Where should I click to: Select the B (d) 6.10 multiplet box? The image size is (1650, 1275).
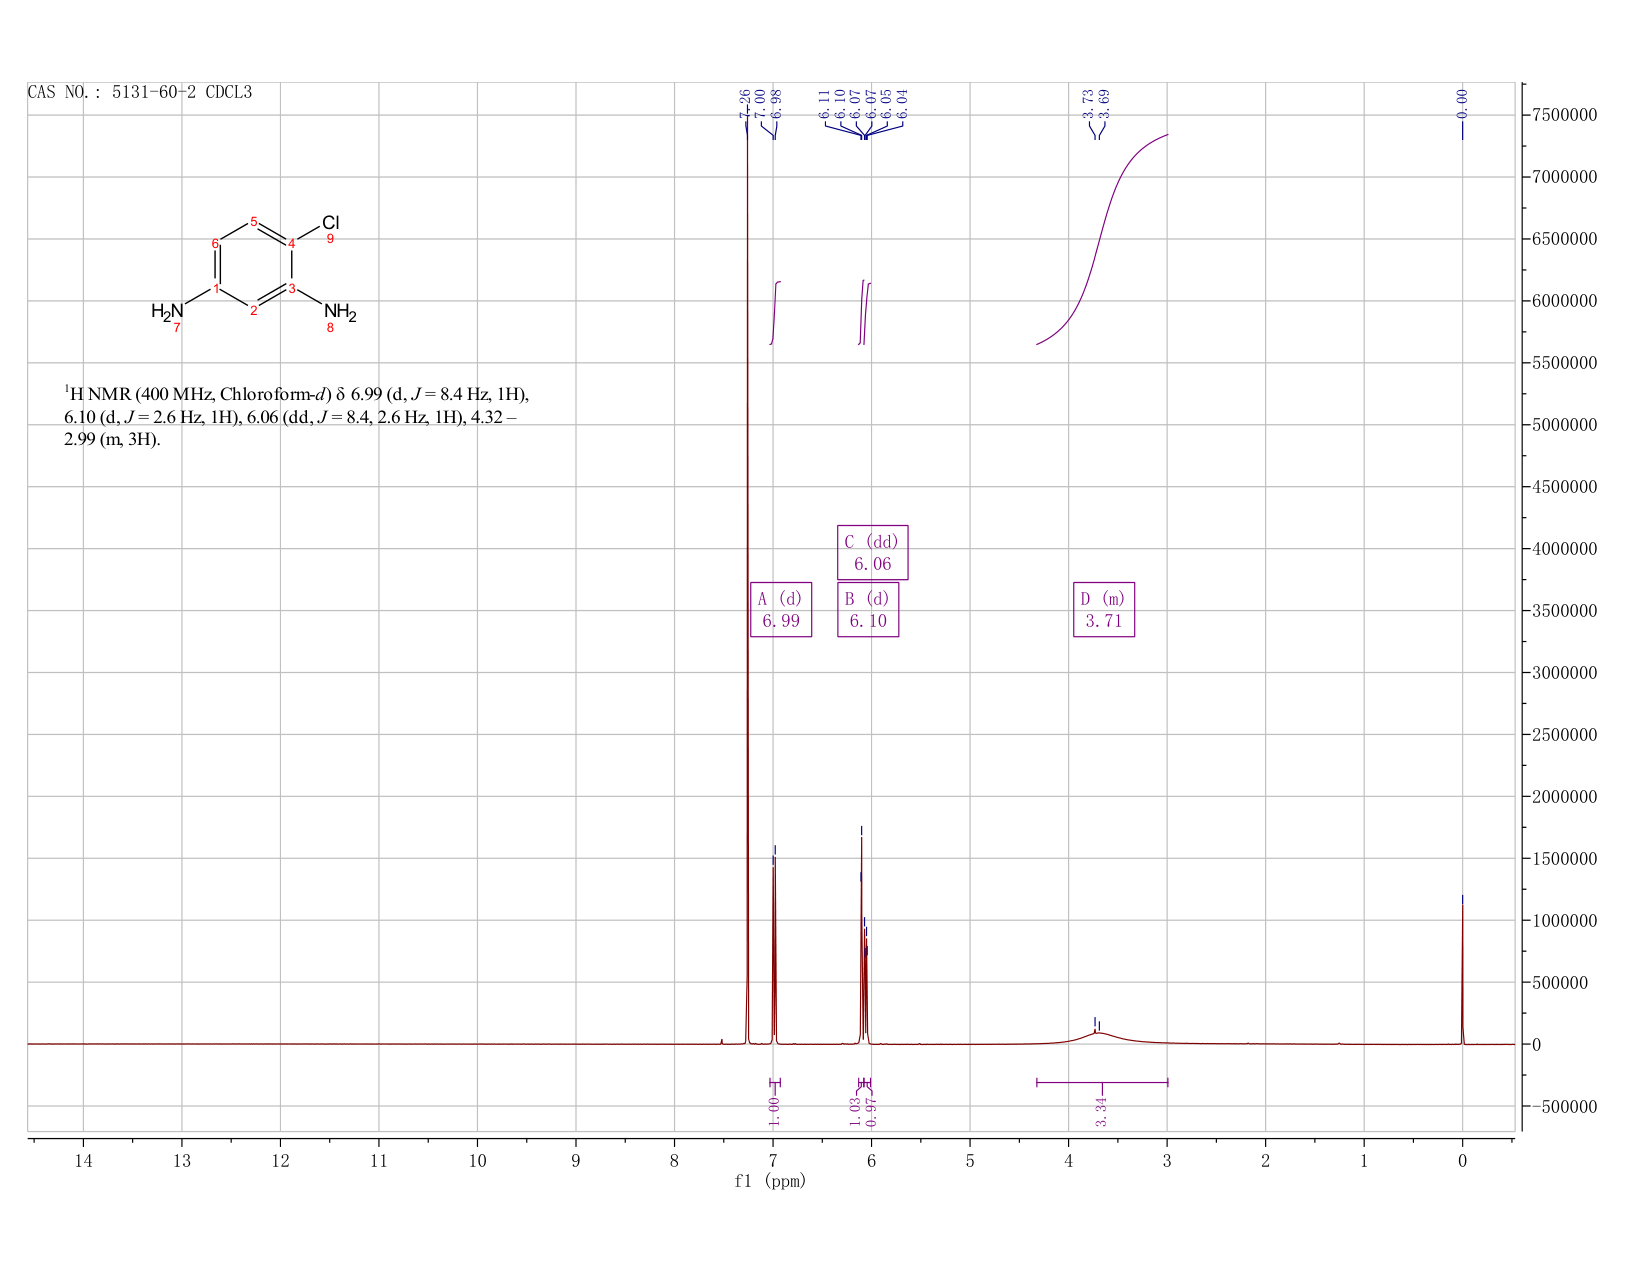click(x=868, y=610)
